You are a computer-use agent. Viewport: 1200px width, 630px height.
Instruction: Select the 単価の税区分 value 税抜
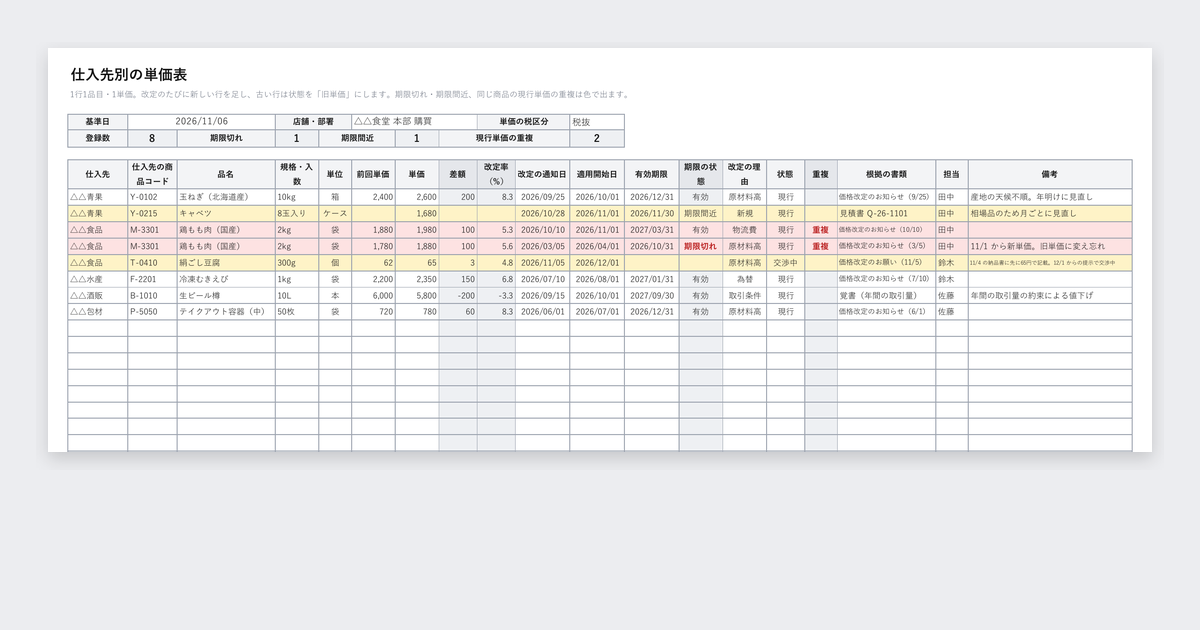coord(597,122)
